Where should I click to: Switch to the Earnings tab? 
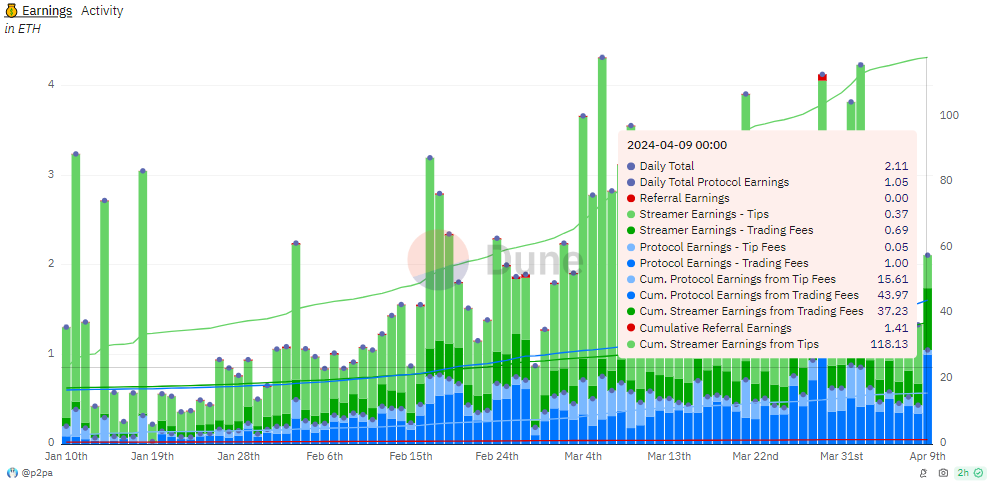coord(38,11)
